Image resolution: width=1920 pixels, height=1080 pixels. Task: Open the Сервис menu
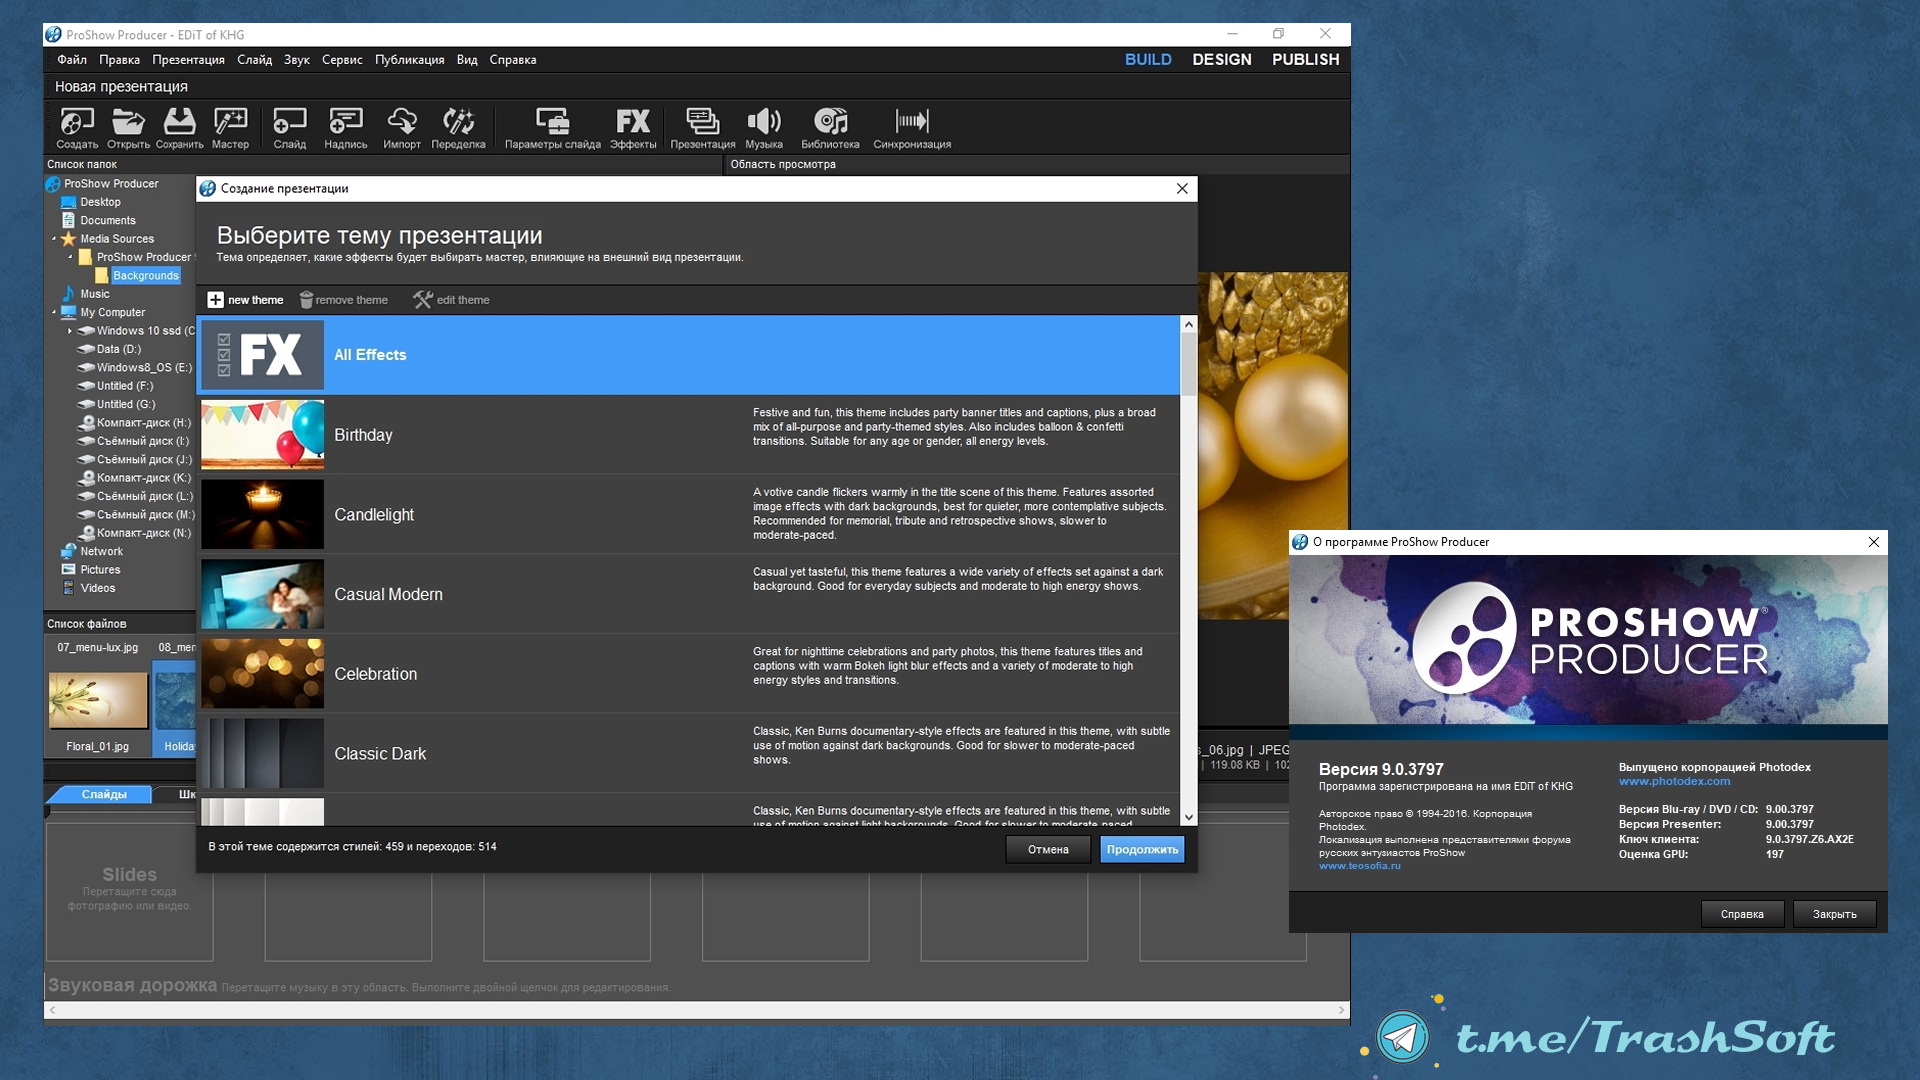[x=342, y=59]
